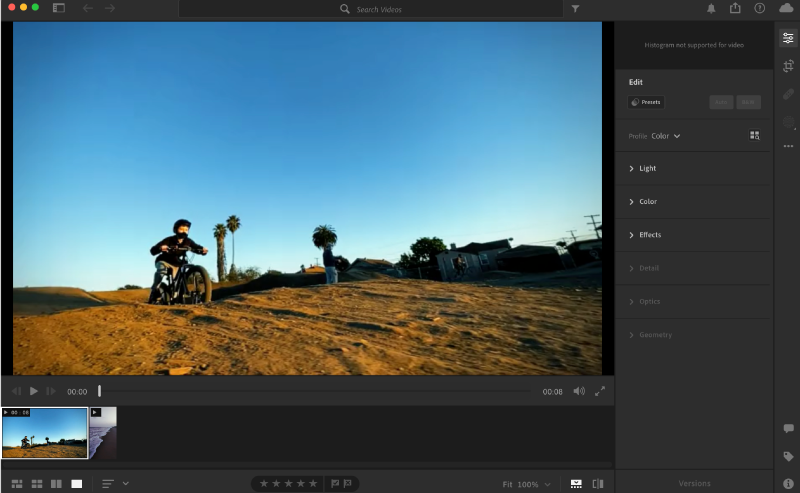Open the comments speech bubble icon
The width and height of the screenshot is (800, 493).
788,428
